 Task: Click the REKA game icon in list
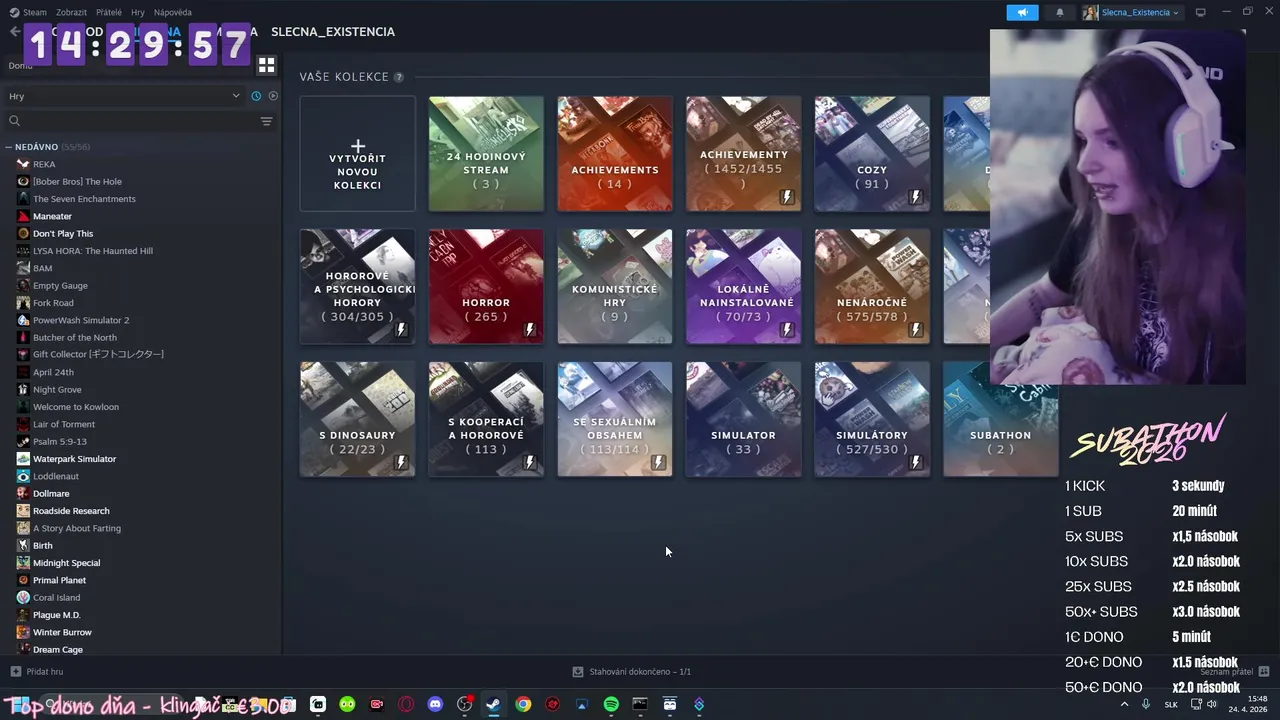pyautogui.click(x=23, y=164)
